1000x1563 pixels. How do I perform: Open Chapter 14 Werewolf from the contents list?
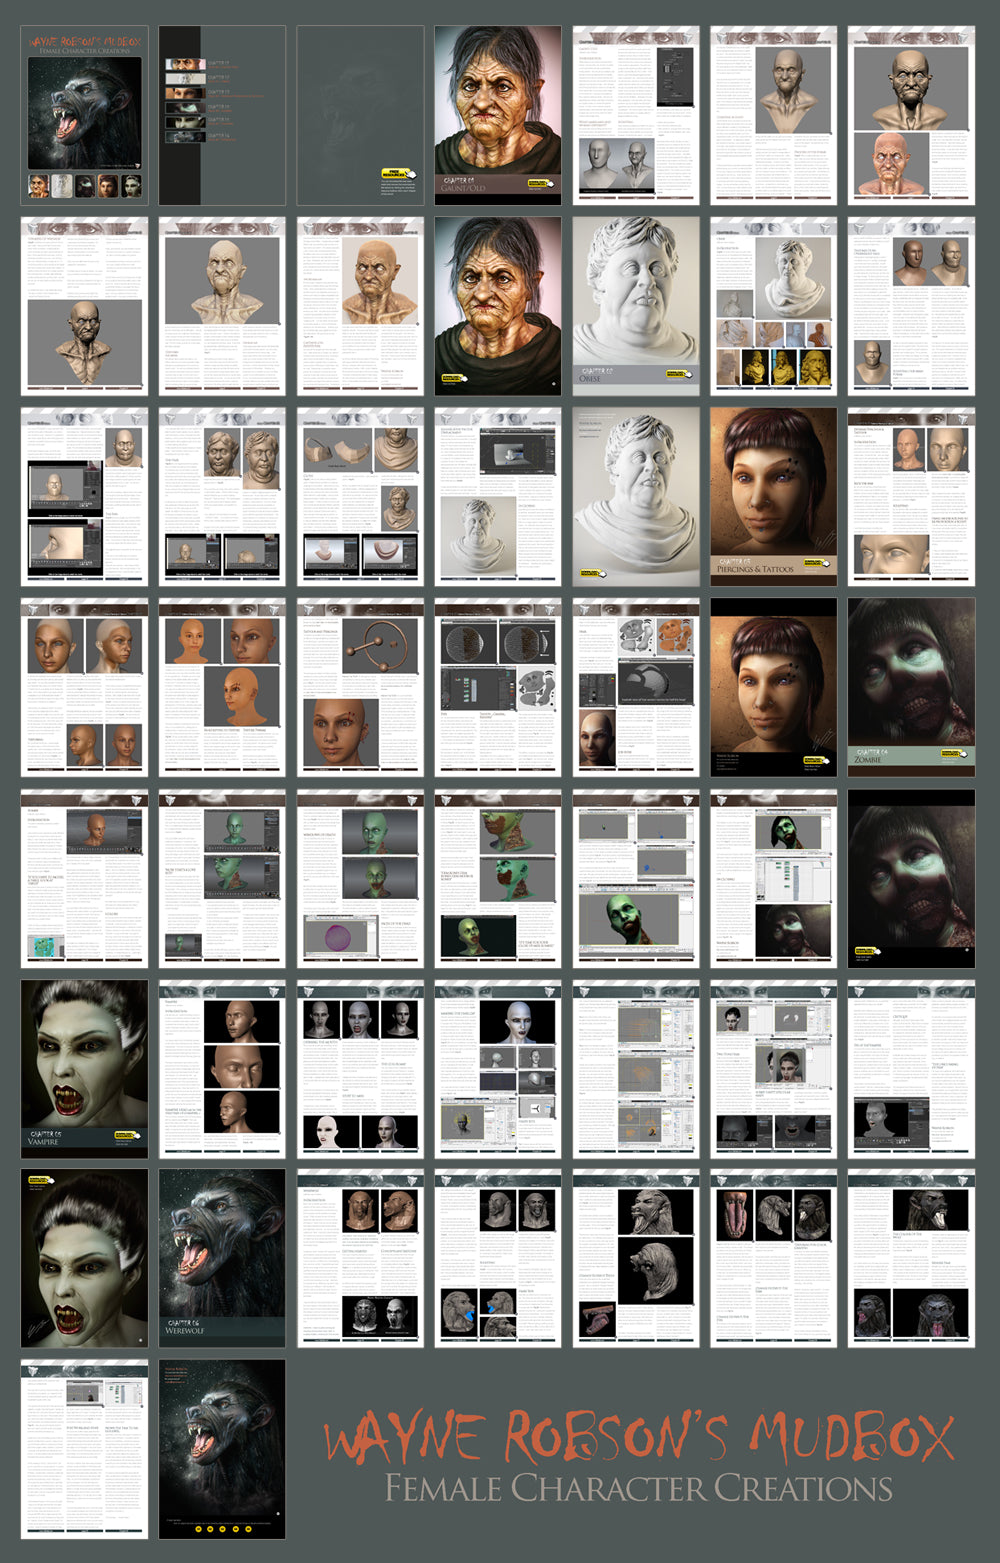click(x=185, y=136)
